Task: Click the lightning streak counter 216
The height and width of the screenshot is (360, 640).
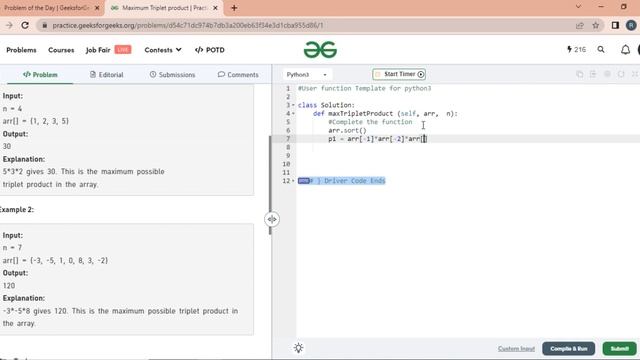Action: [x=576, y=49]
